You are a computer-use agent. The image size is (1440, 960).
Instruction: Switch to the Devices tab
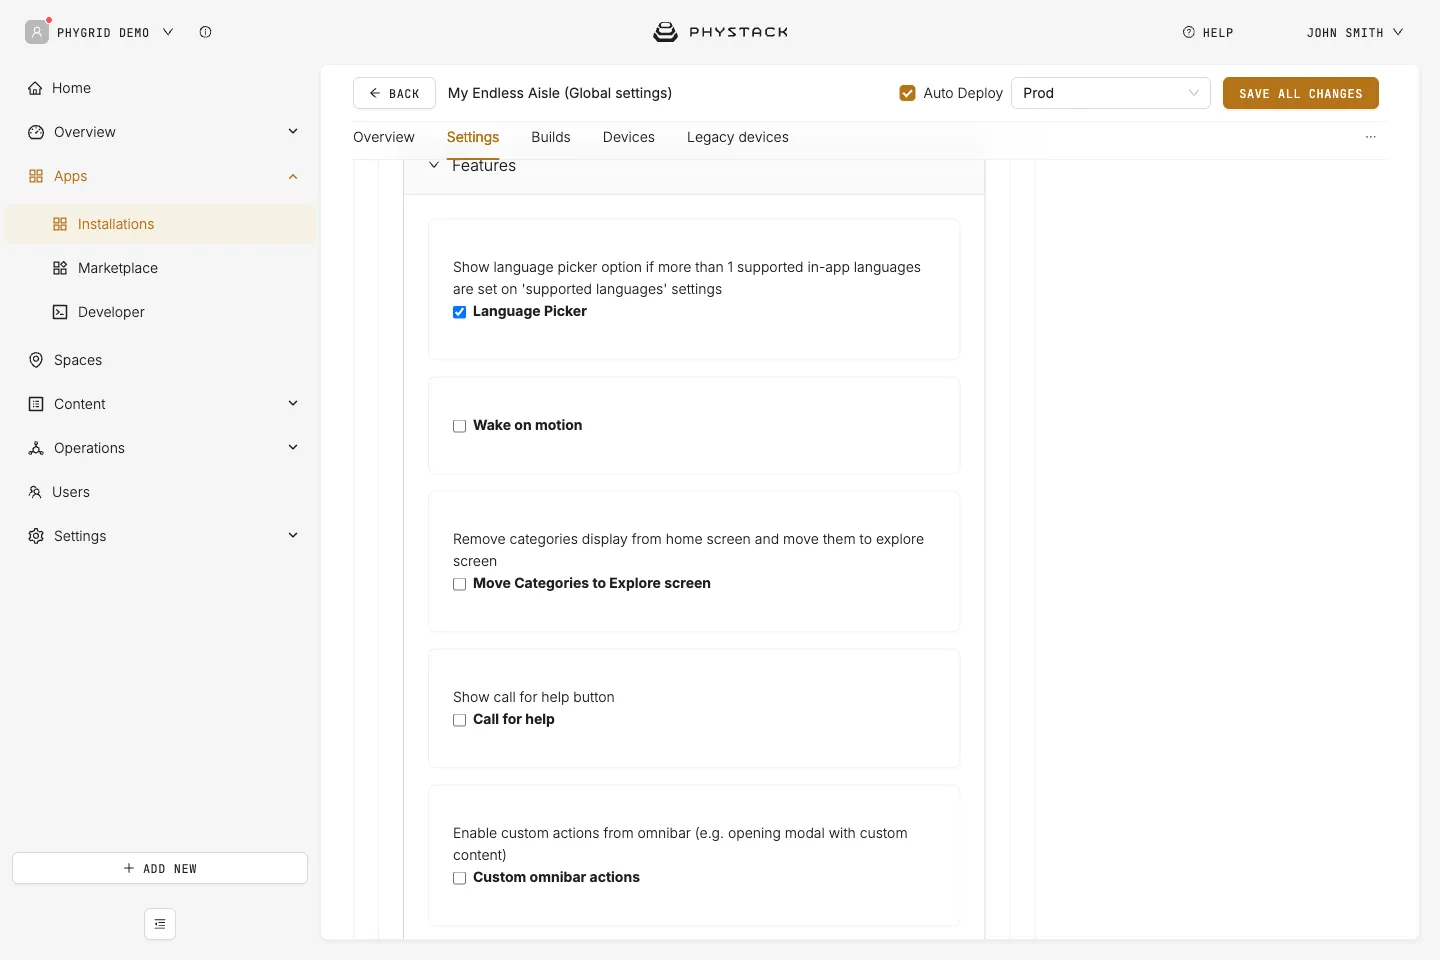pos(629,137)
